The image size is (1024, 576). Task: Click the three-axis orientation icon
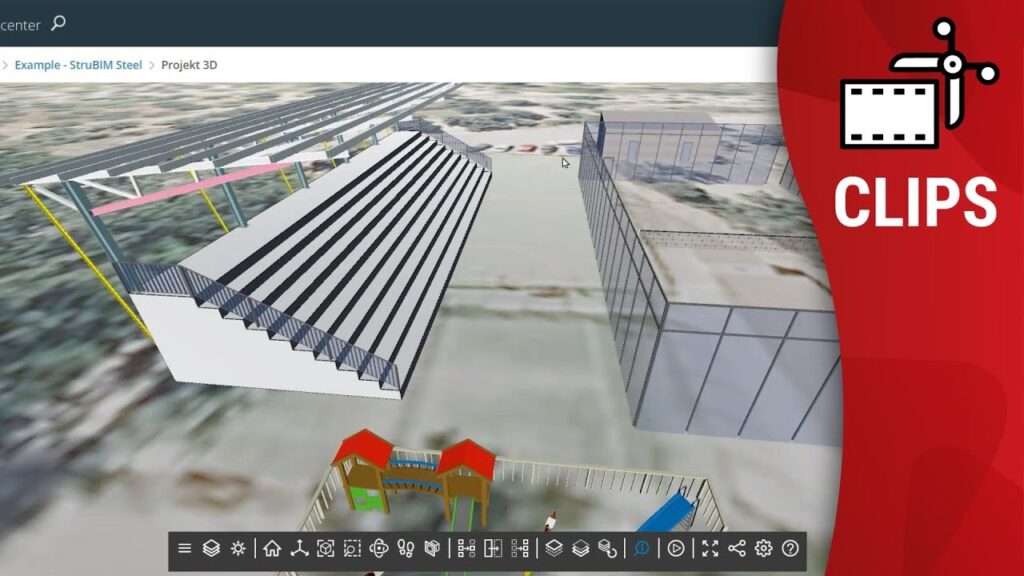(x=299, y=548)
